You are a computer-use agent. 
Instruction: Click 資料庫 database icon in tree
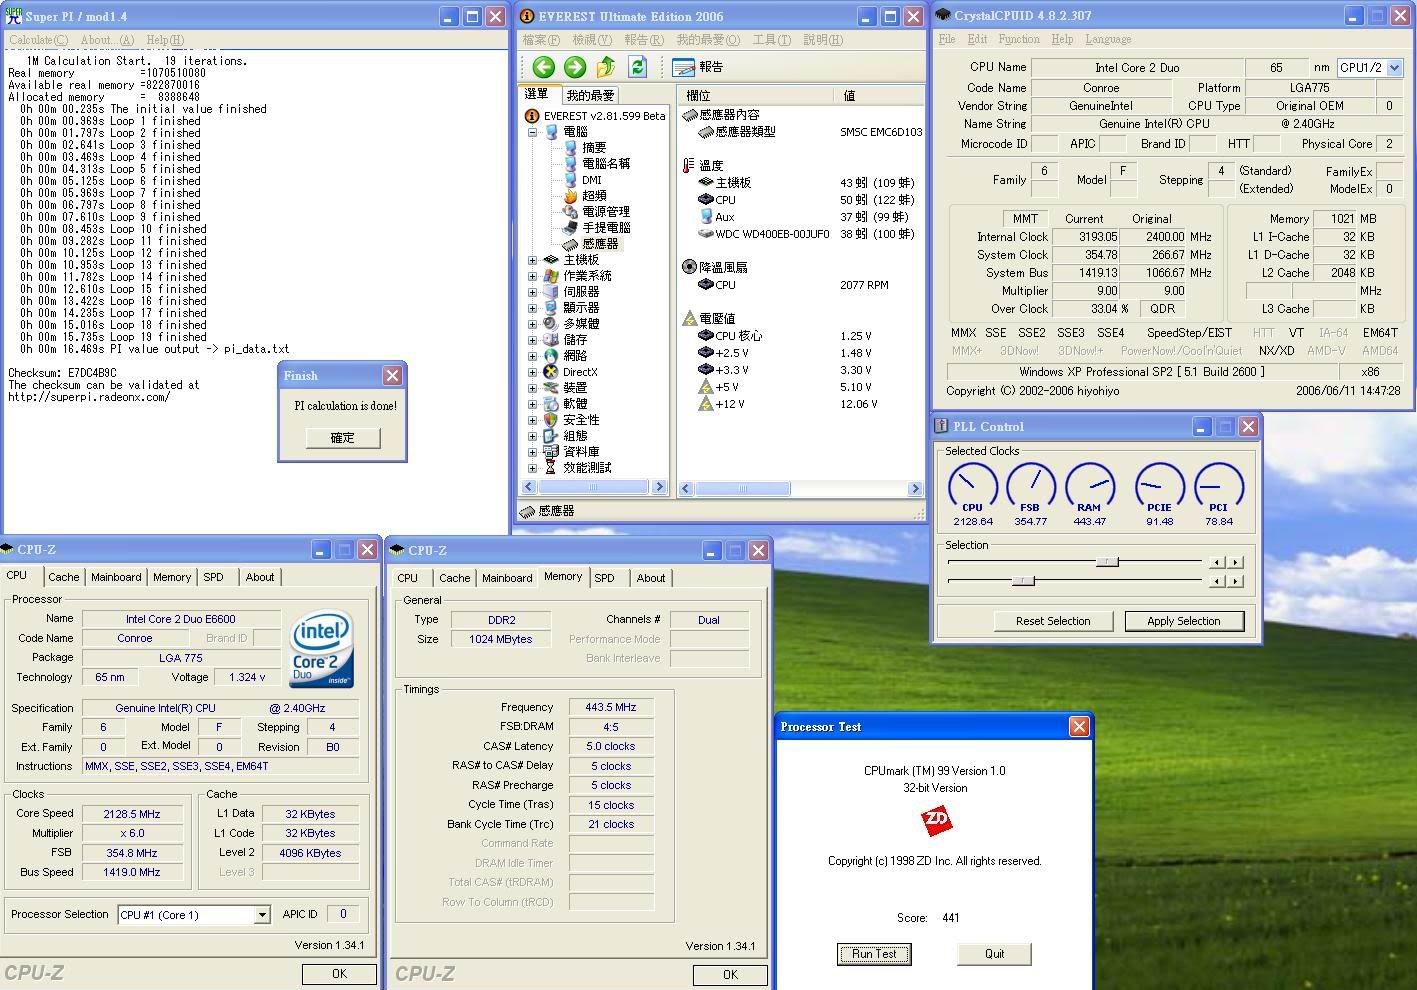[550, 452]
